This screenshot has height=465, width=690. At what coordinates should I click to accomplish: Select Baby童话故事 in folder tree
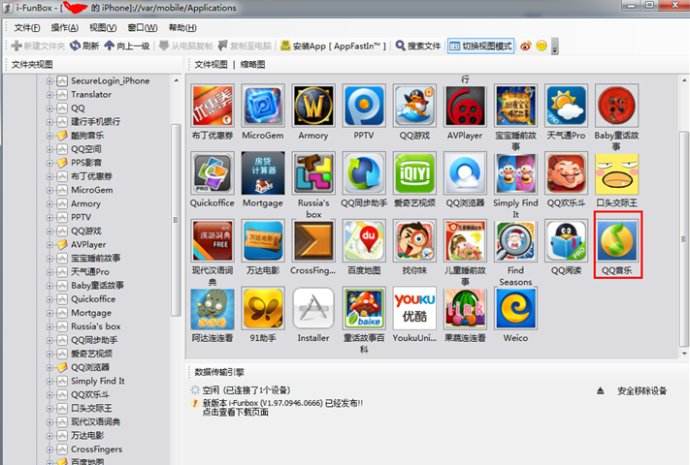[97, 286]
